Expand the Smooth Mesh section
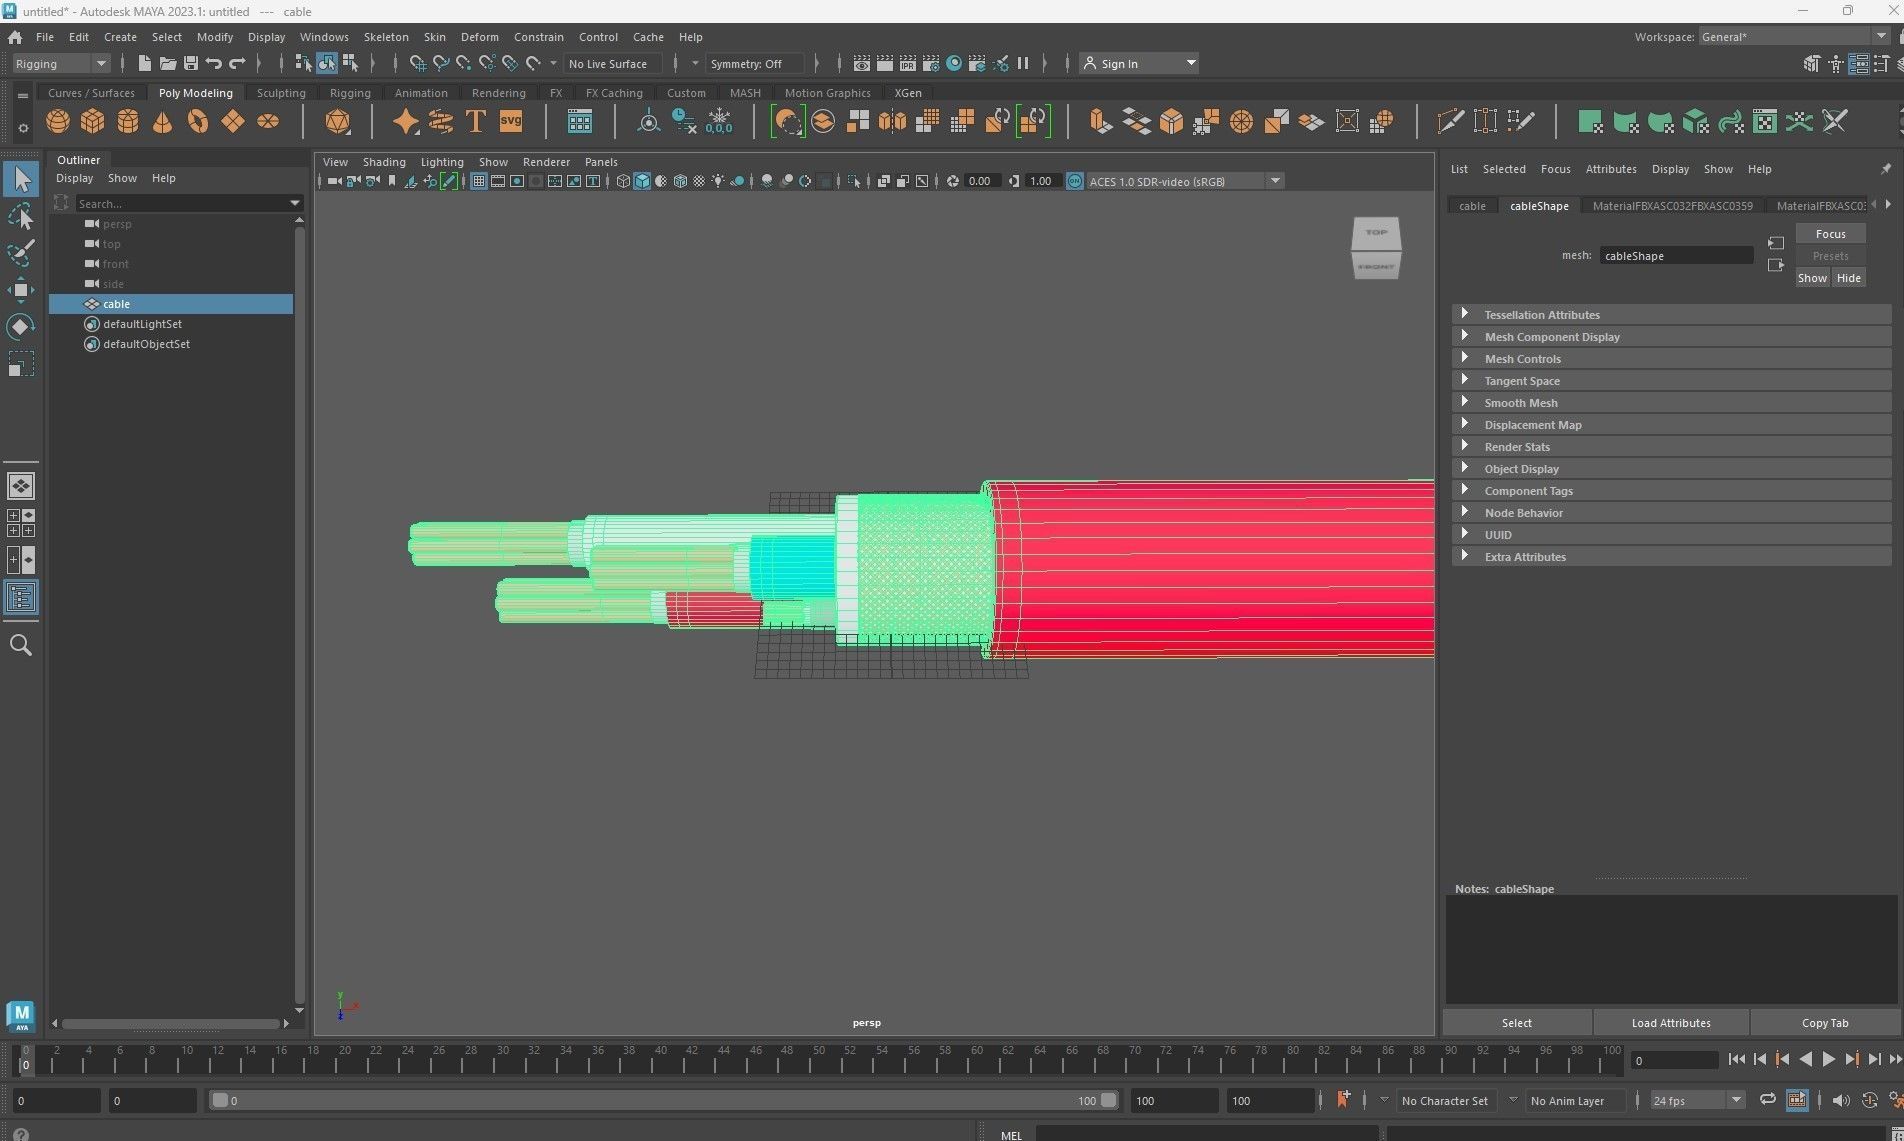The image size is (1904, 1141). [x=1671, y=402]
